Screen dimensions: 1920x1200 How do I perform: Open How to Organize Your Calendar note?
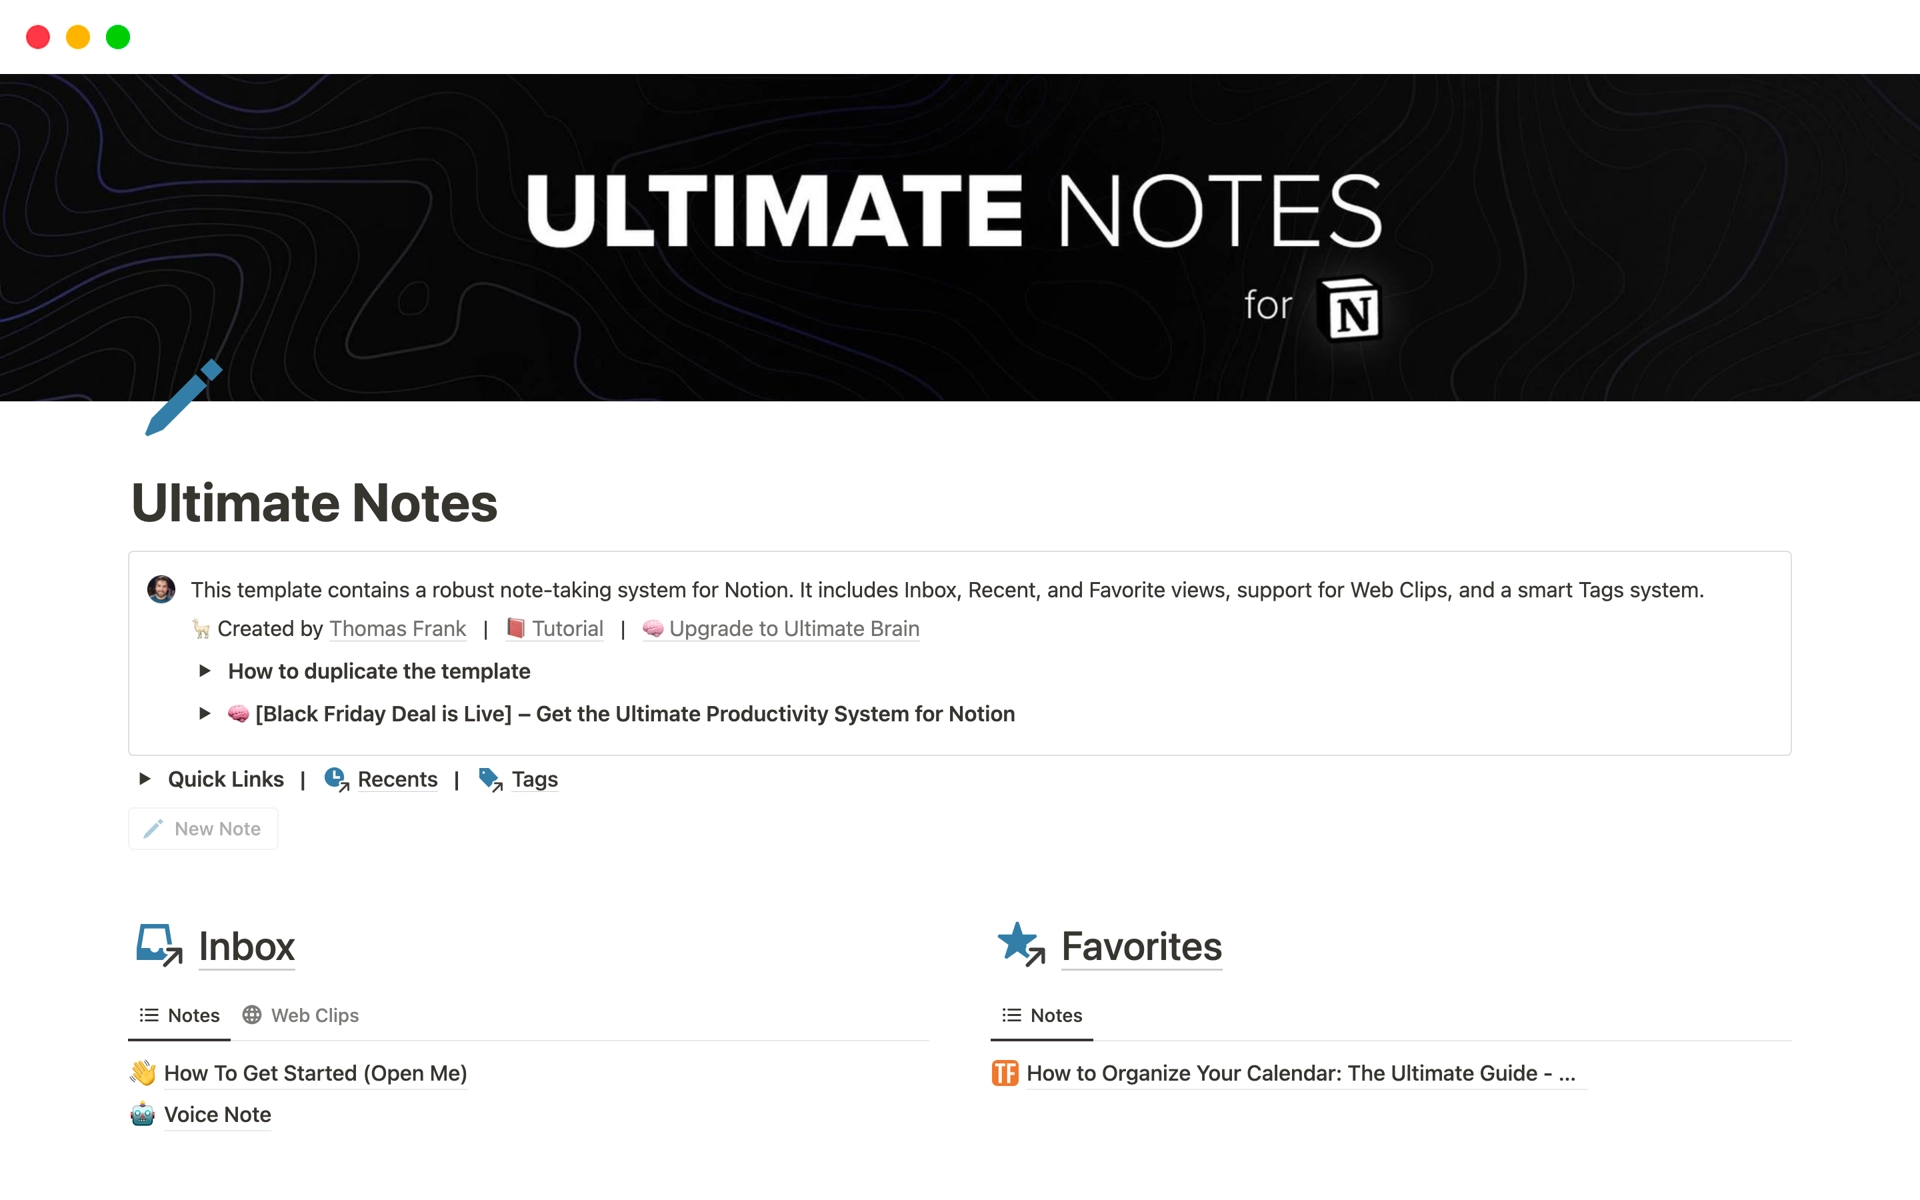coord(1299,1071)
